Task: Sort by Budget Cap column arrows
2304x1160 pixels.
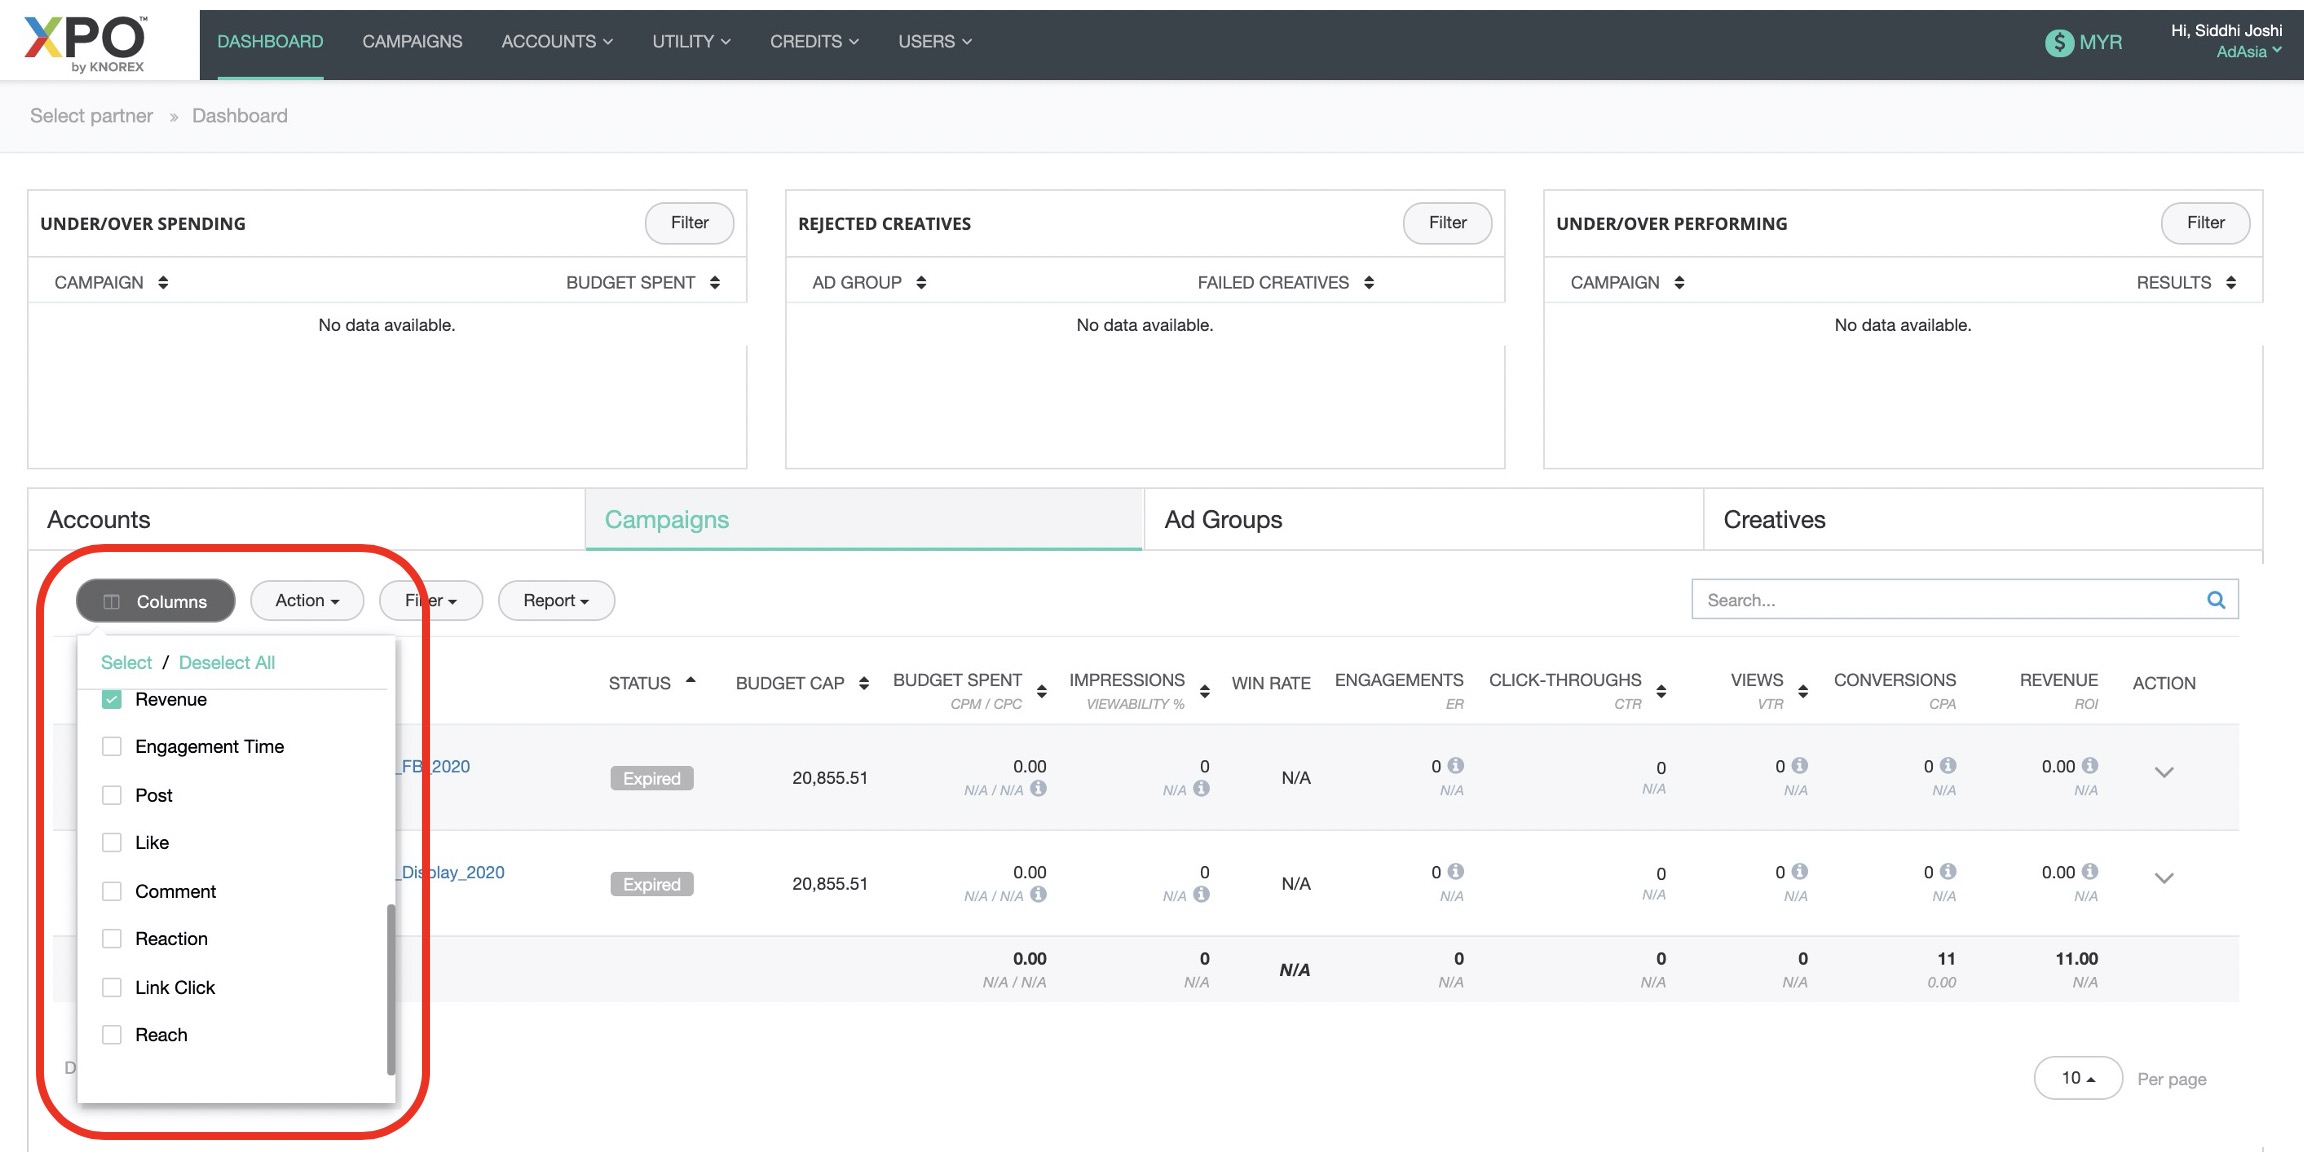Action: tap(864, 683)
